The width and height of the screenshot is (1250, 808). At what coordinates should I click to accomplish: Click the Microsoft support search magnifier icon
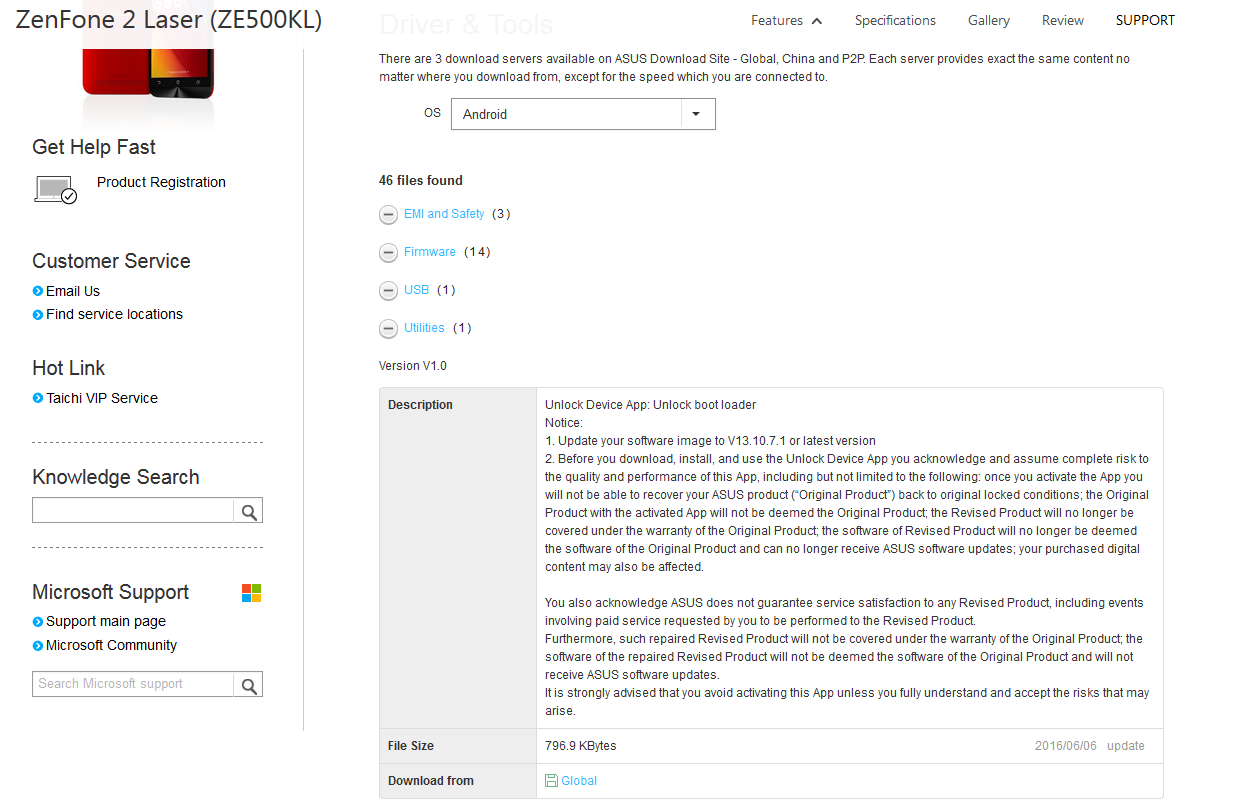249,685
